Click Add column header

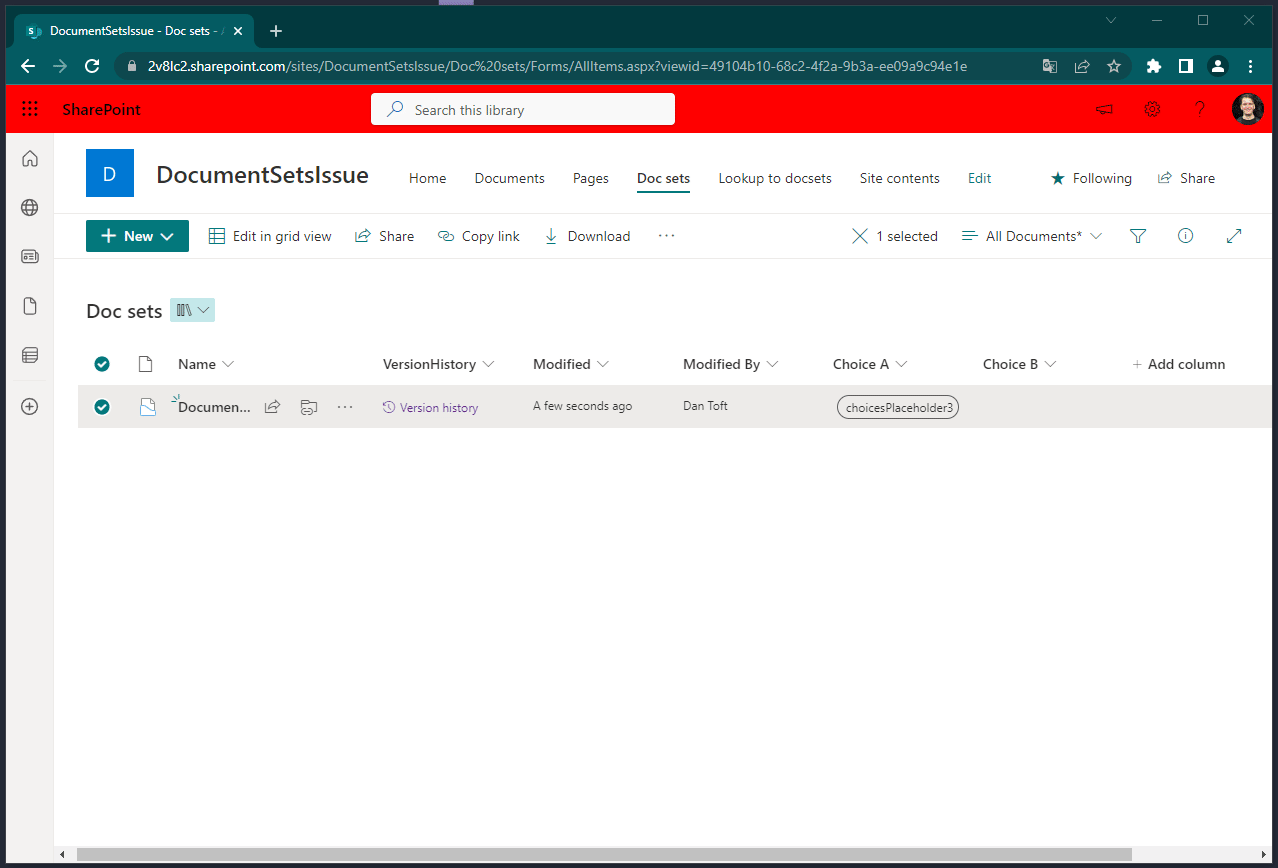[x=1179, y=364]
